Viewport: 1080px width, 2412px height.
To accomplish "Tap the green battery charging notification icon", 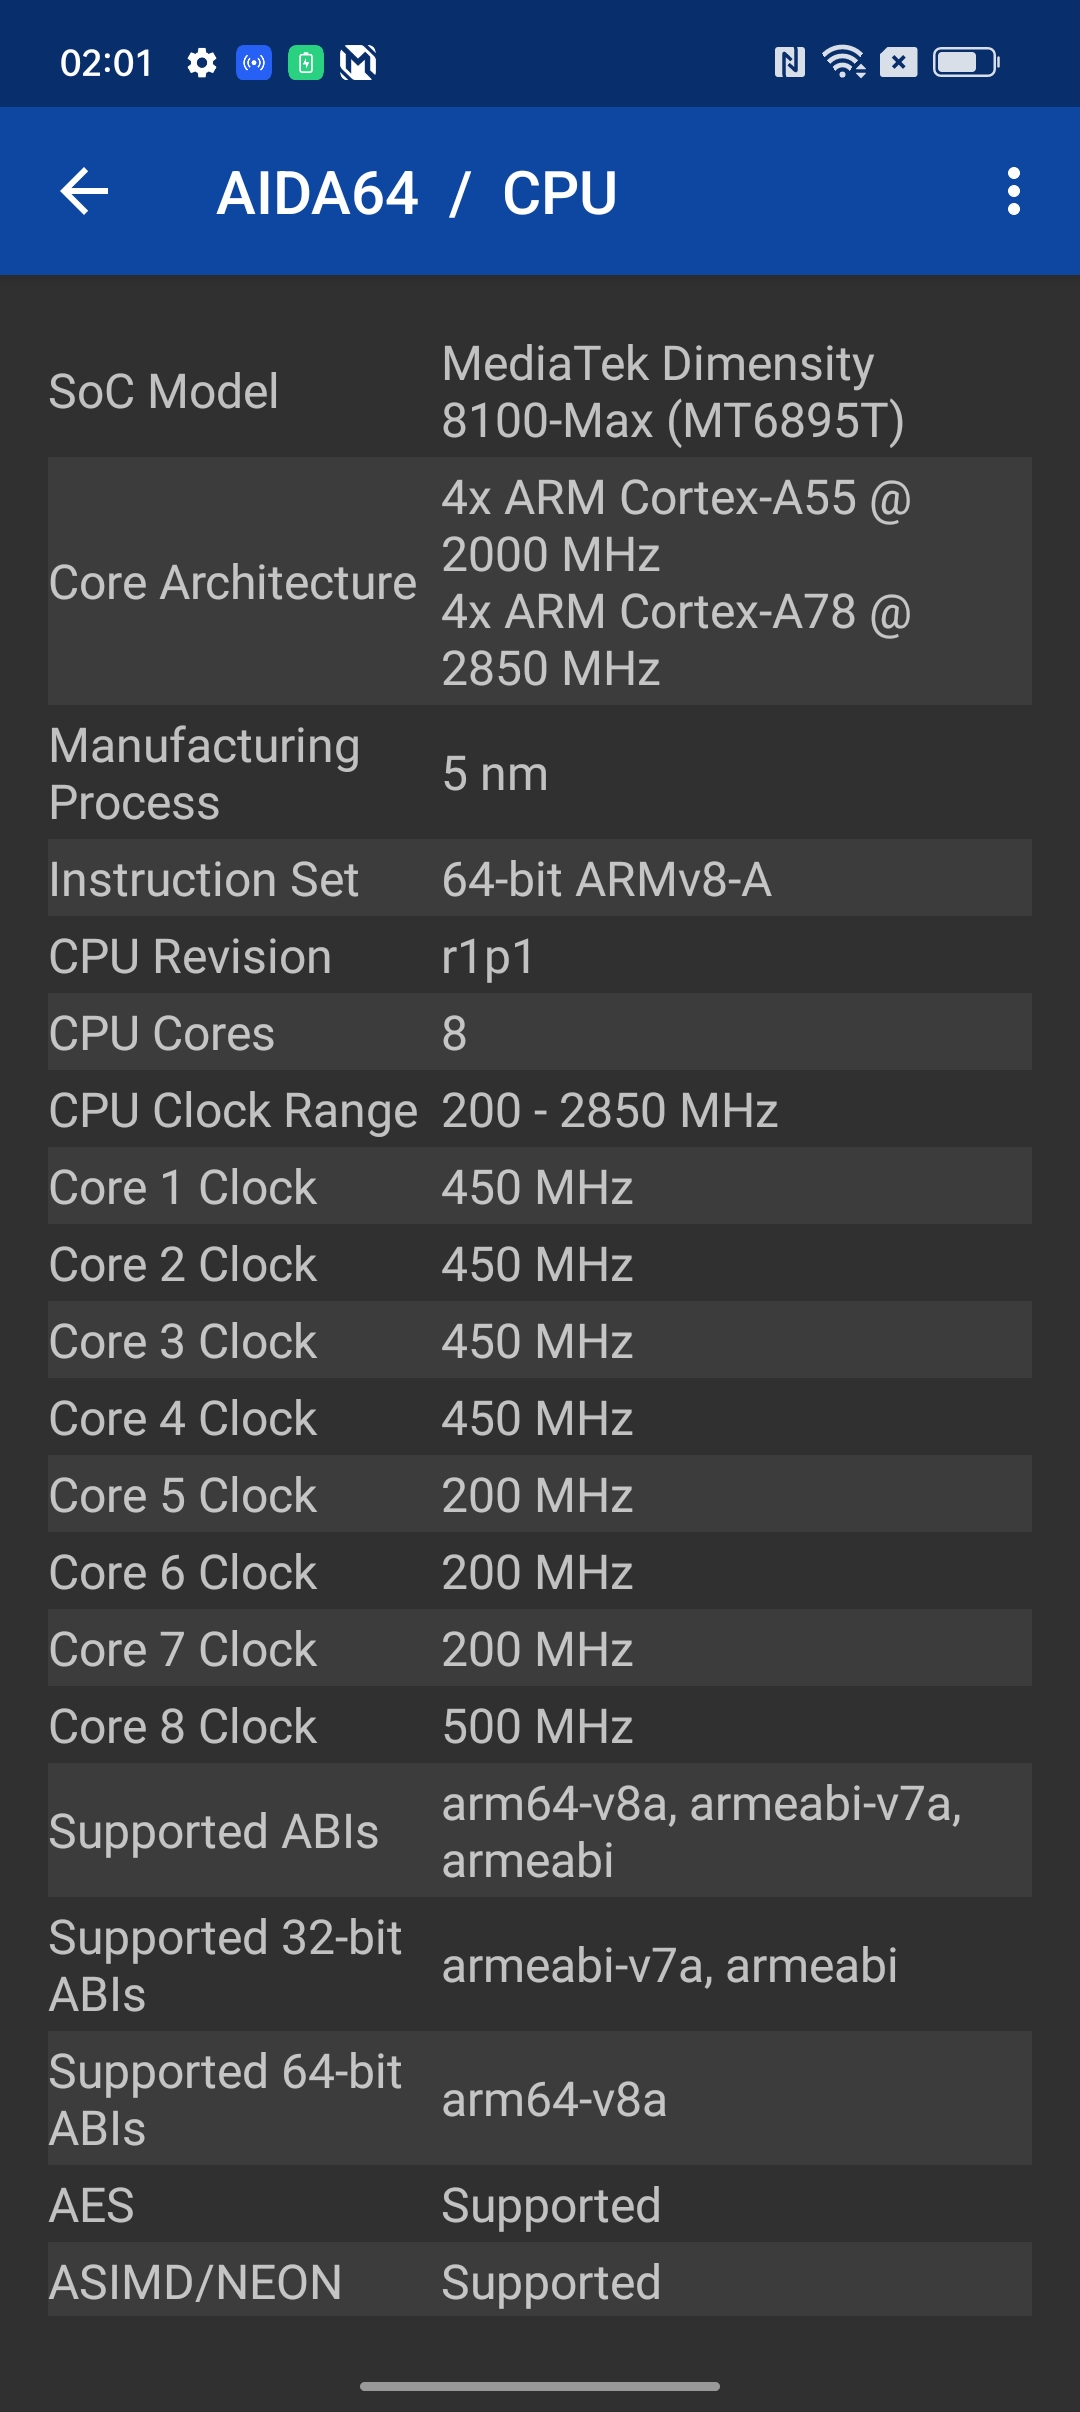I will 306,63.
